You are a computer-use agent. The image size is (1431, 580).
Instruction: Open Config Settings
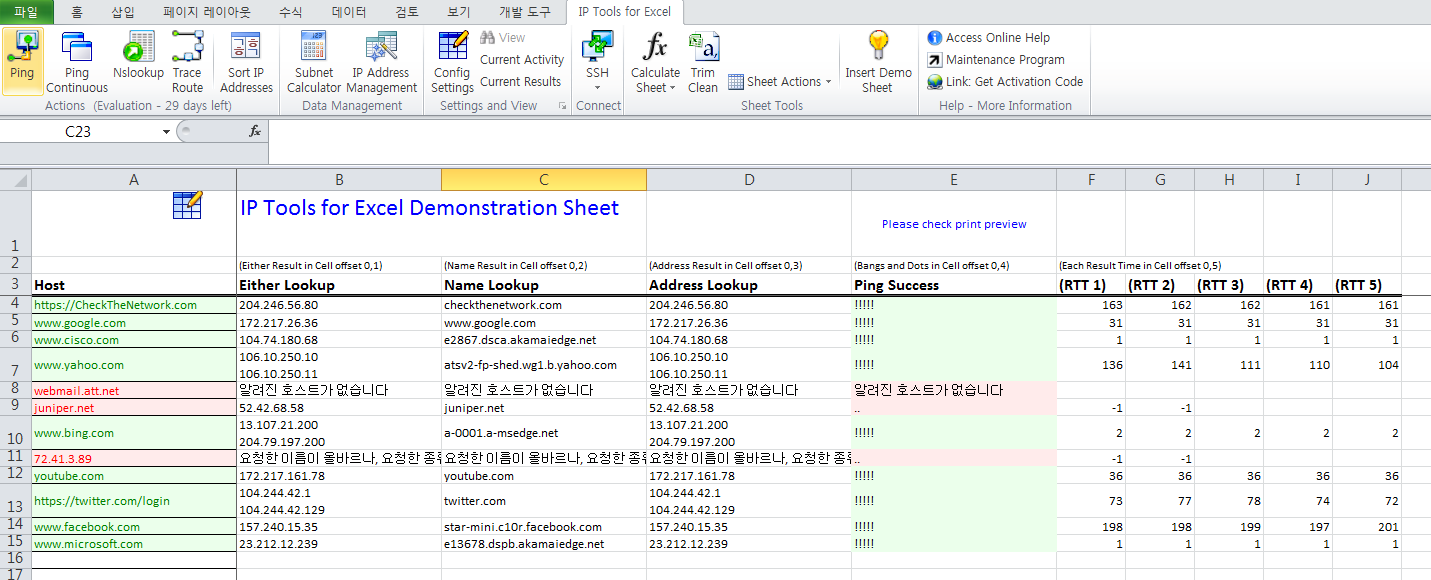[x=452, y=61]
